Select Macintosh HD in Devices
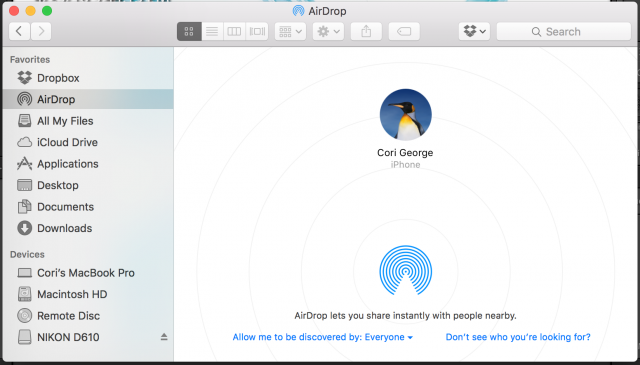Viewport: 640px width, 365px height. (x=88, y=294)
